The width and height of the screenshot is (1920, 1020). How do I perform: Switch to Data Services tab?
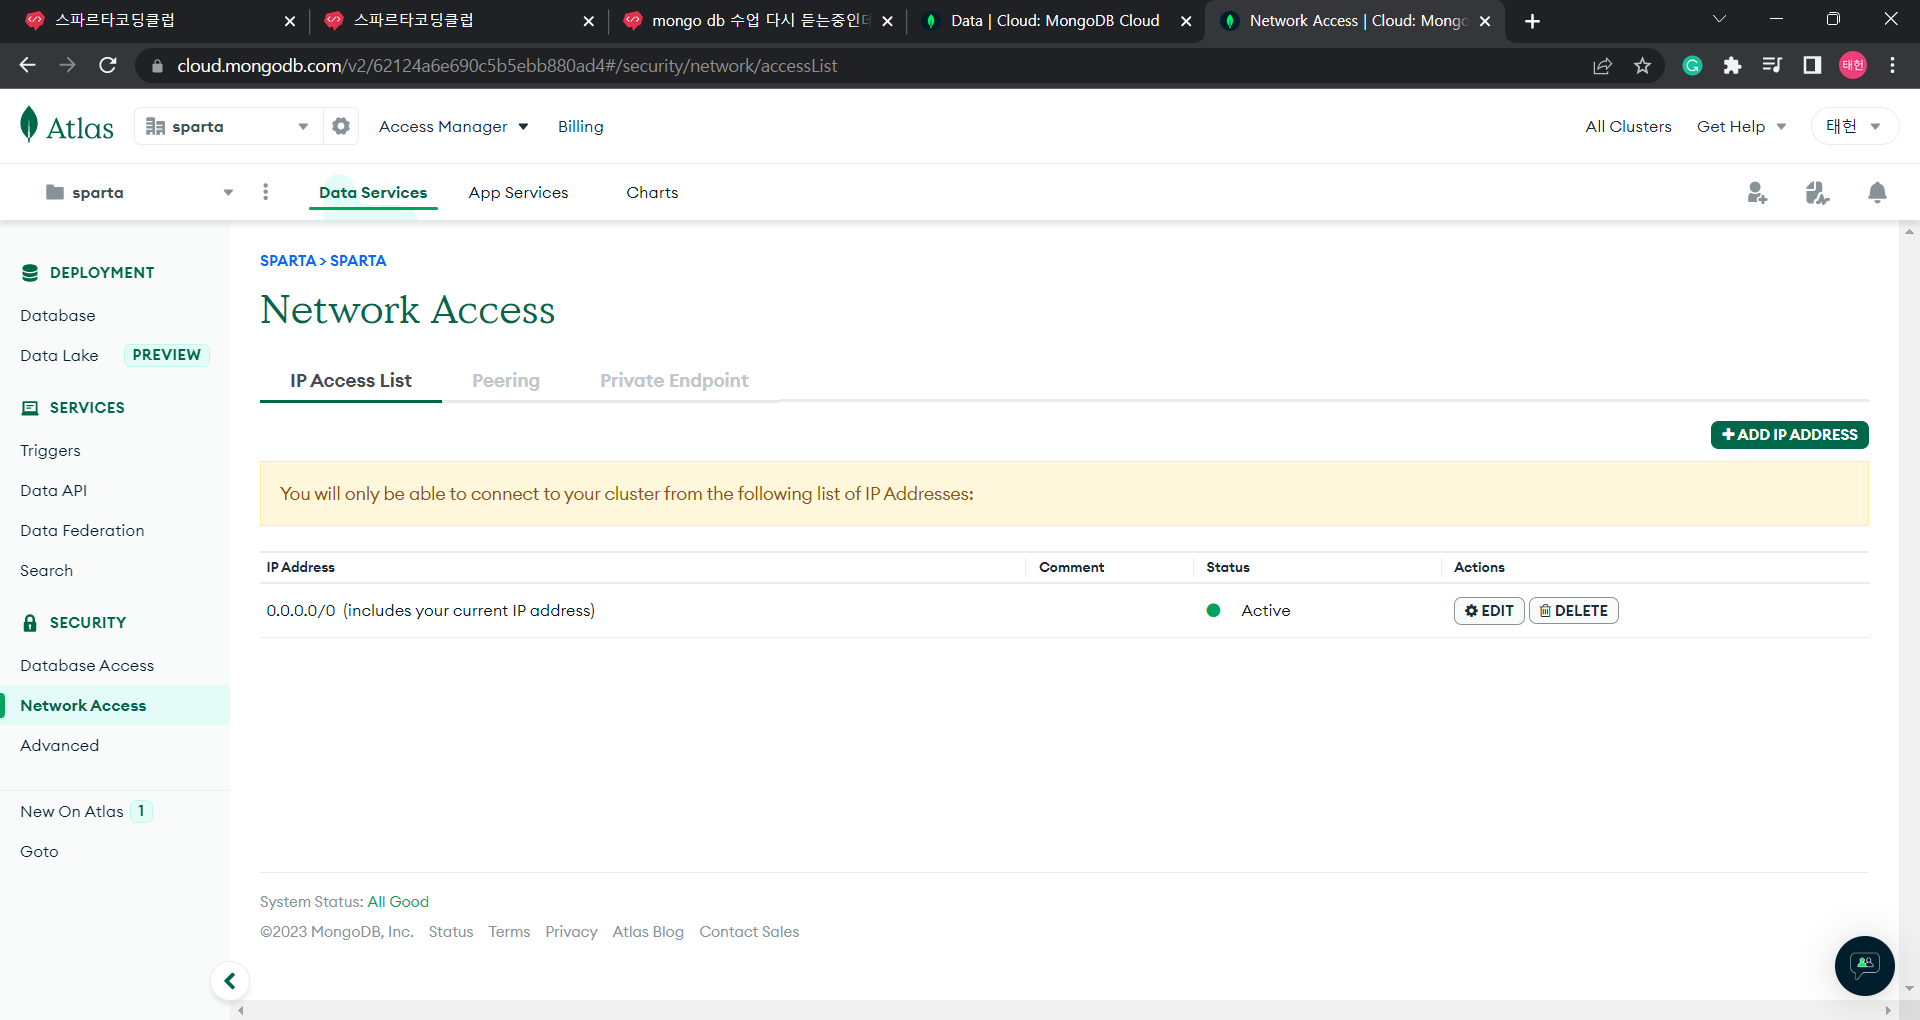pyautogui.click(x=373, y=192)
